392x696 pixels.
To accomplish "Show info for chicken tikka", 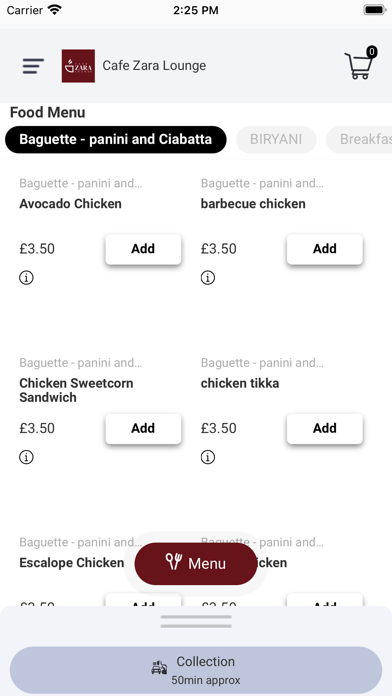I will 208,457.
